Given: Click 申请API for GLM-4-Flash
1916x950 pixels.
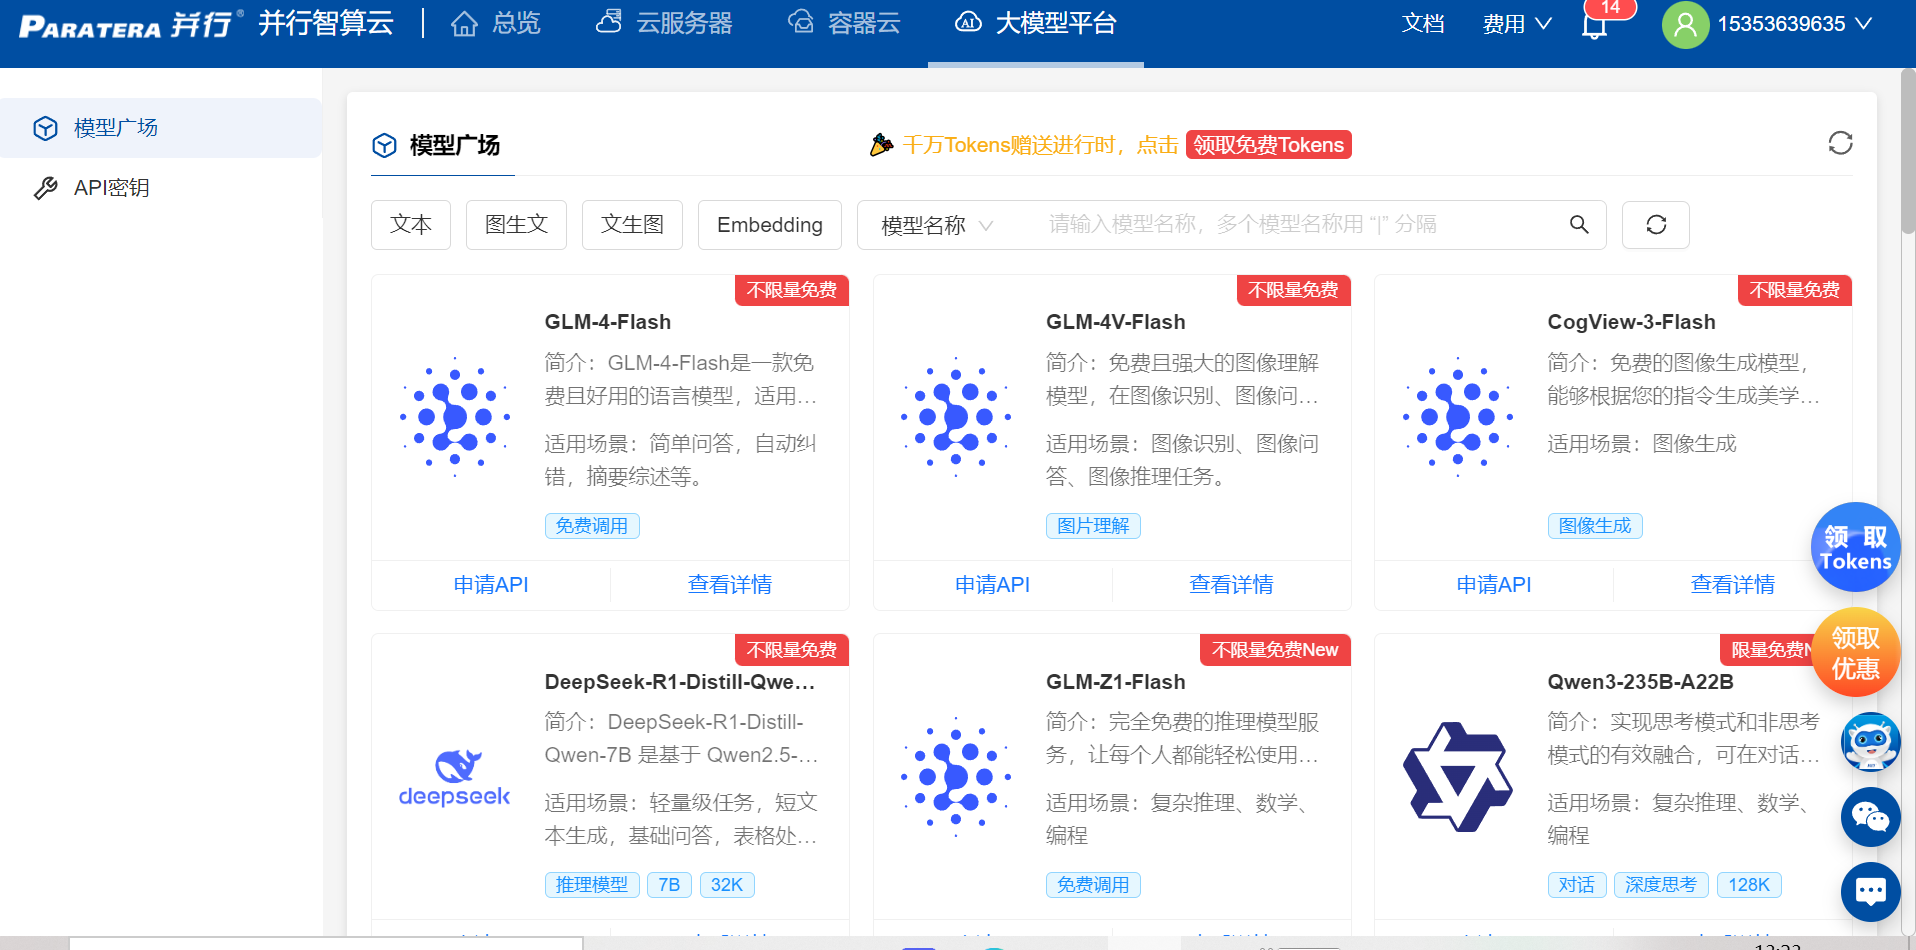Looking at the screenshot, I should click(x=491, y=585).
